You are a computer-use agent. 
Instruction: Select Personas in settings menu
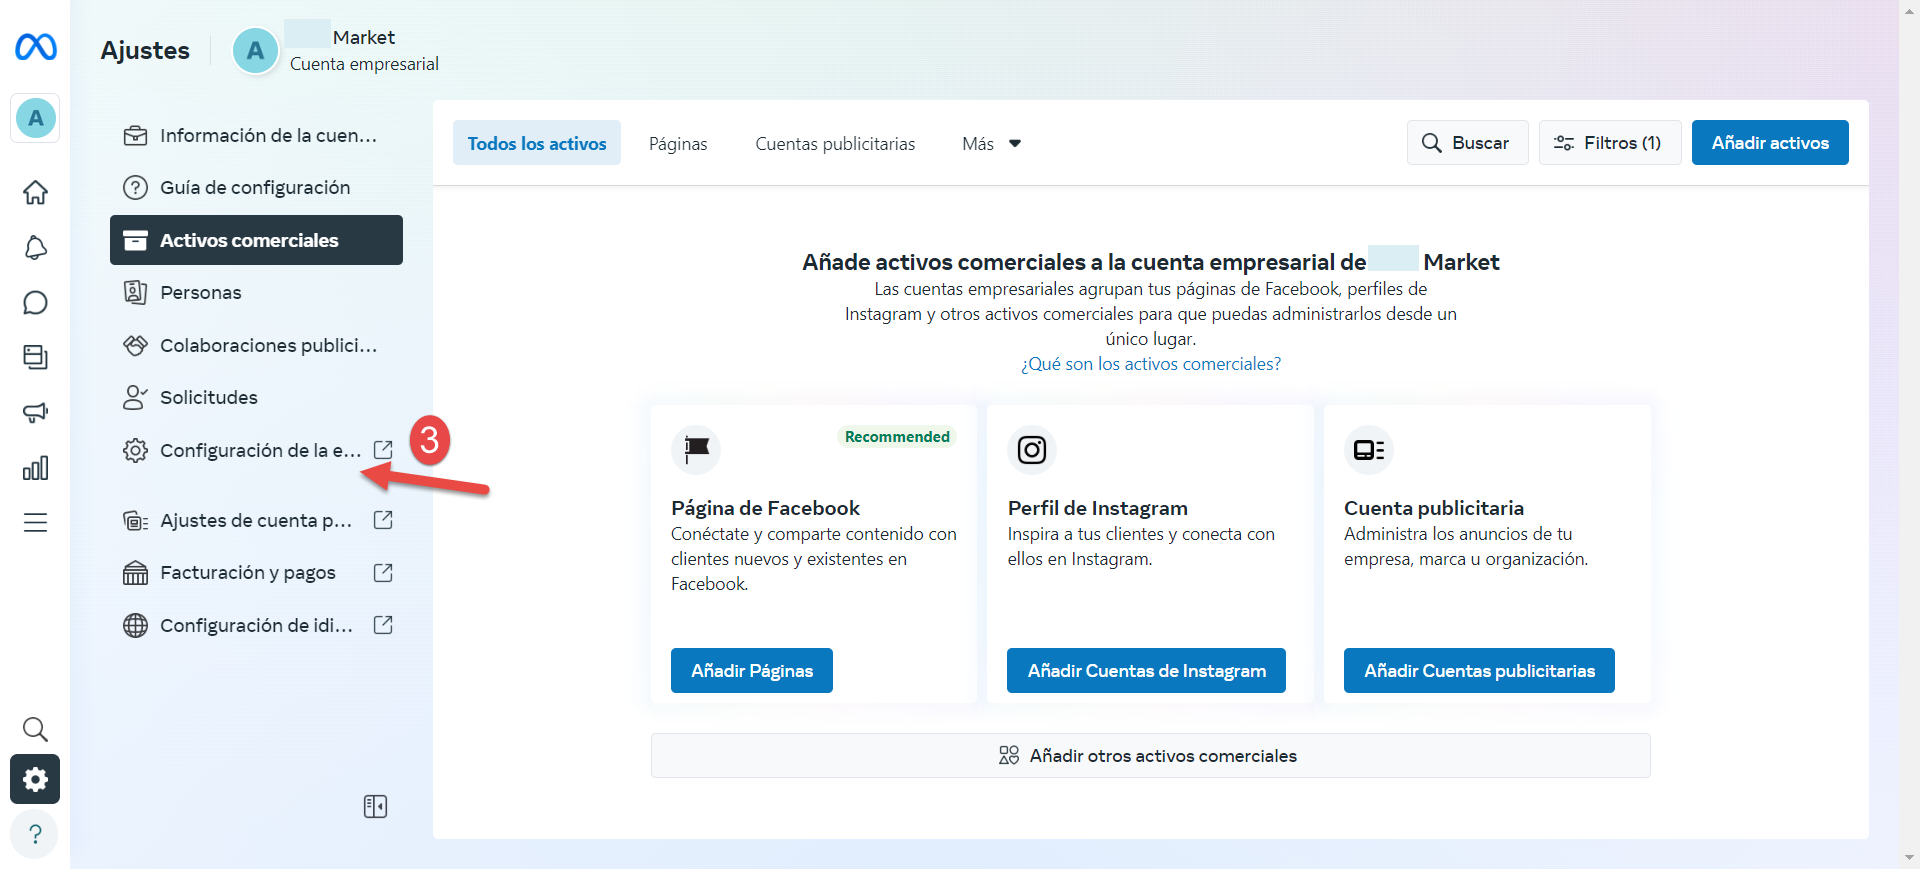point(201,292)
